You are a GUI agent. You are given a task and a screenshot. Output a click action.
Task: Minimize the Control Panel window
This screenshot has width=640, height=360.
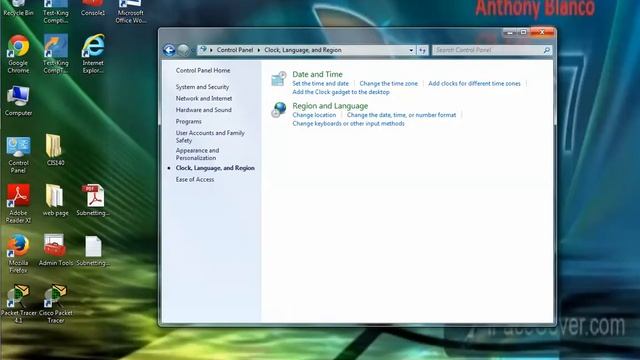coord(509,32)
